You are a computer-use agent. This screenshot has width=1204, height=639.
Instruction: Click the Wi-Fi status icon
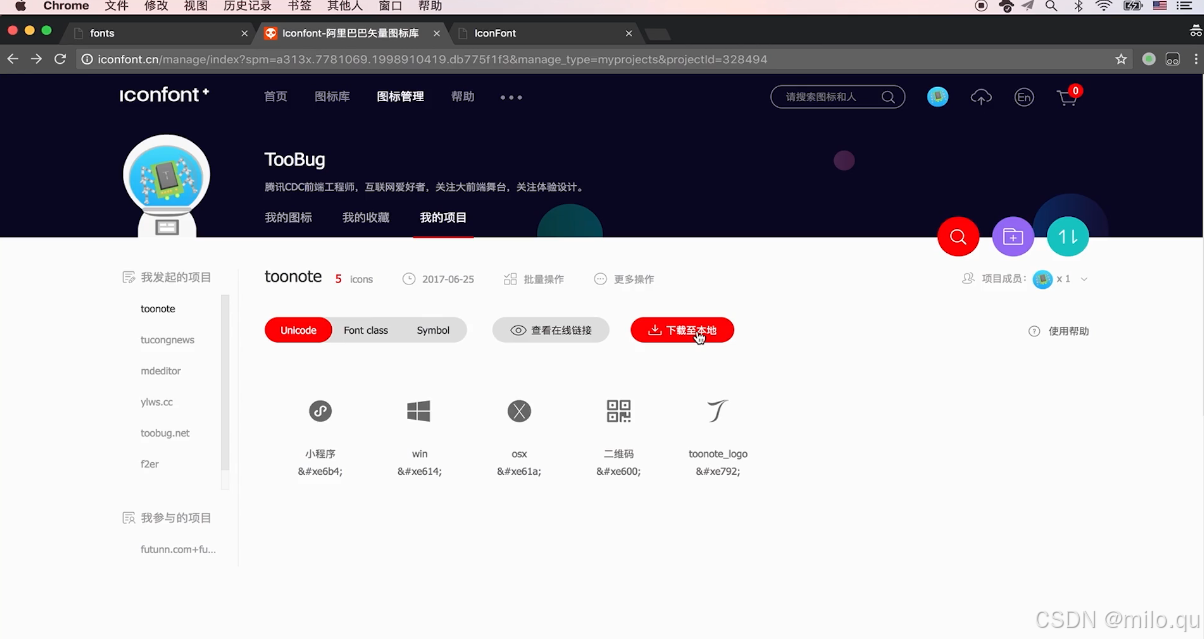click(1104, 6)
